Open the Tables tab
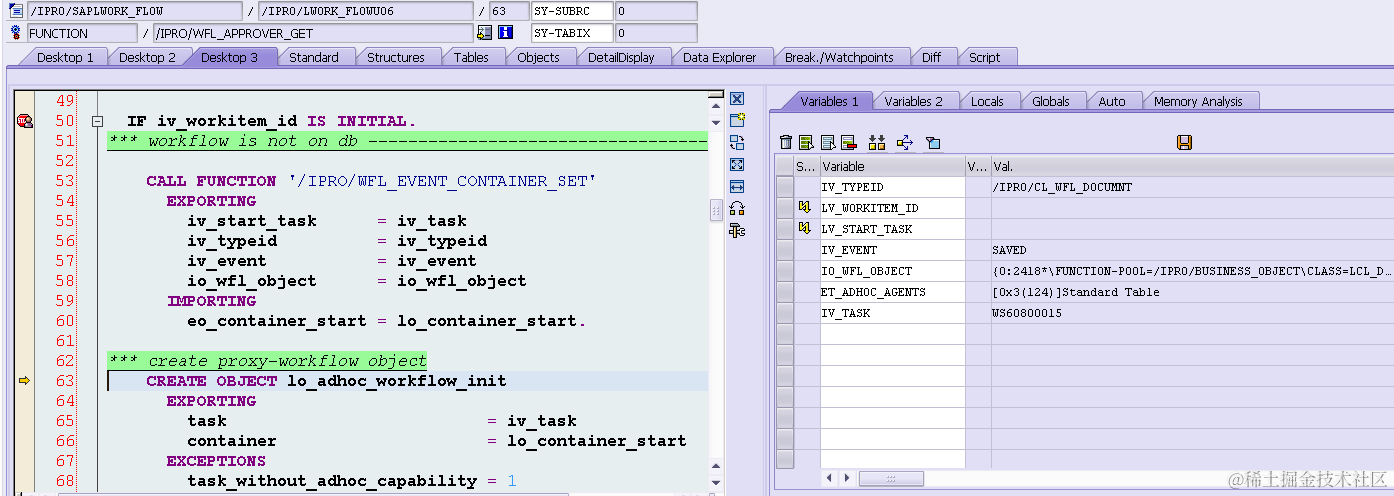The image size is (1394, 496). click(x=471, y=57)
